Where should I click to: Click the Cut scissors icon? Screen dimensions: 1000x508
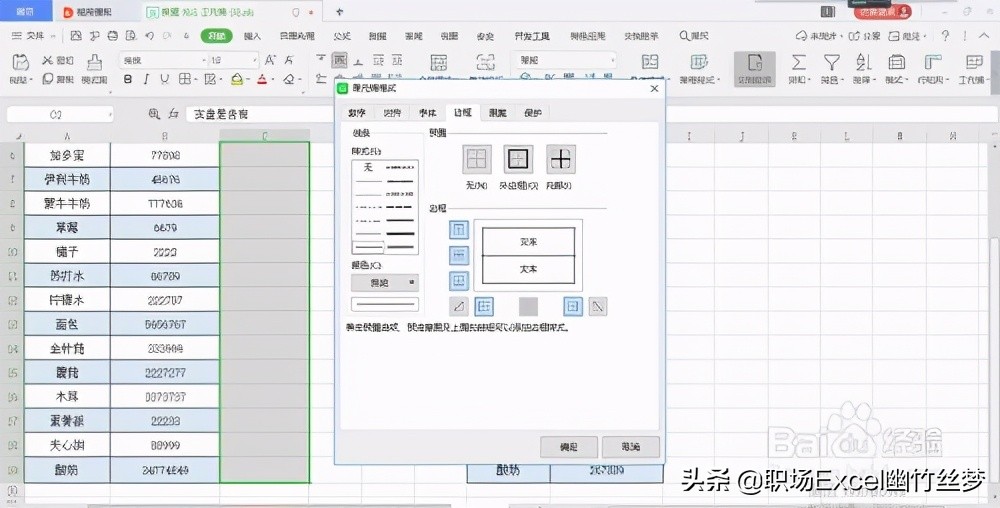(x=48, y=61)
